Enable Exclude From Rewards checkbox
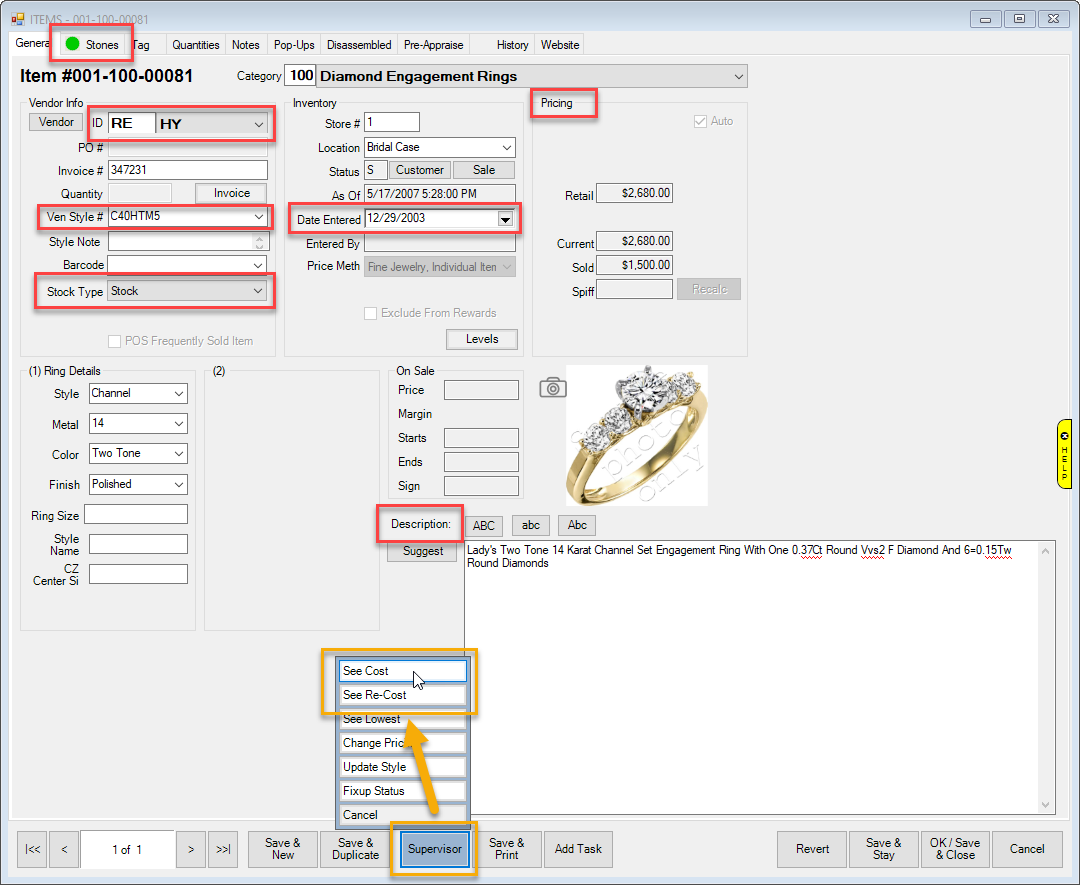Viewport: 1080px width, 885px height. pos(371,313)
